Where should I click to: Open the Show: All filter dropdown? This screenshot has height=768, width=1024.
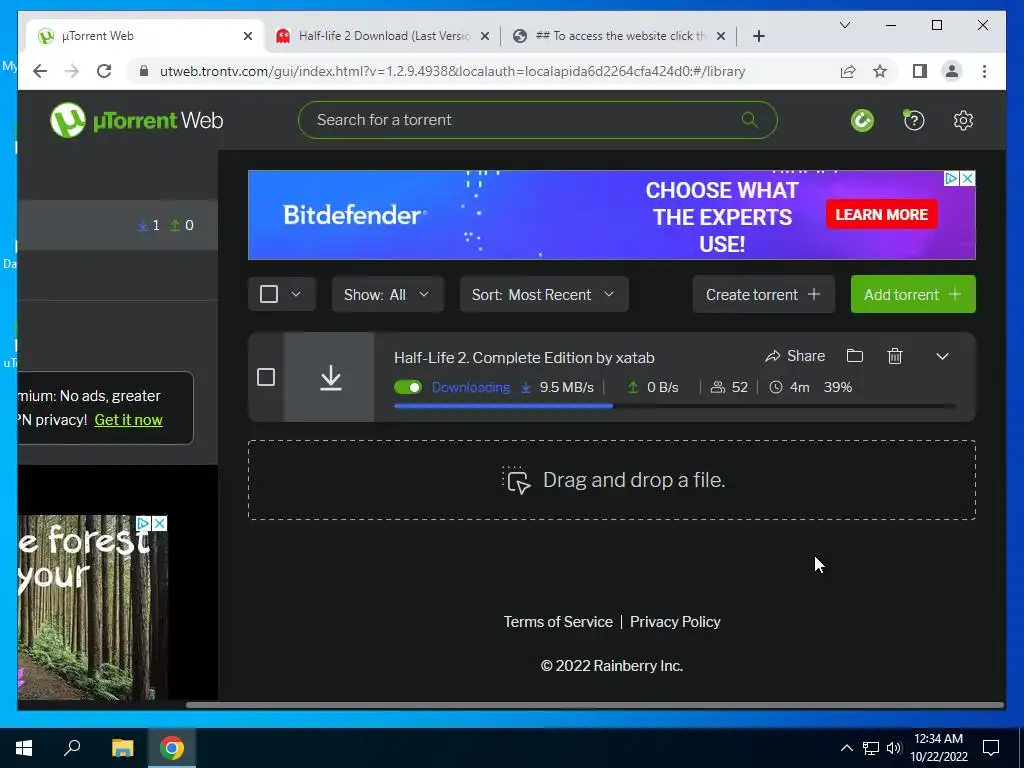click(x=388, y=295)
